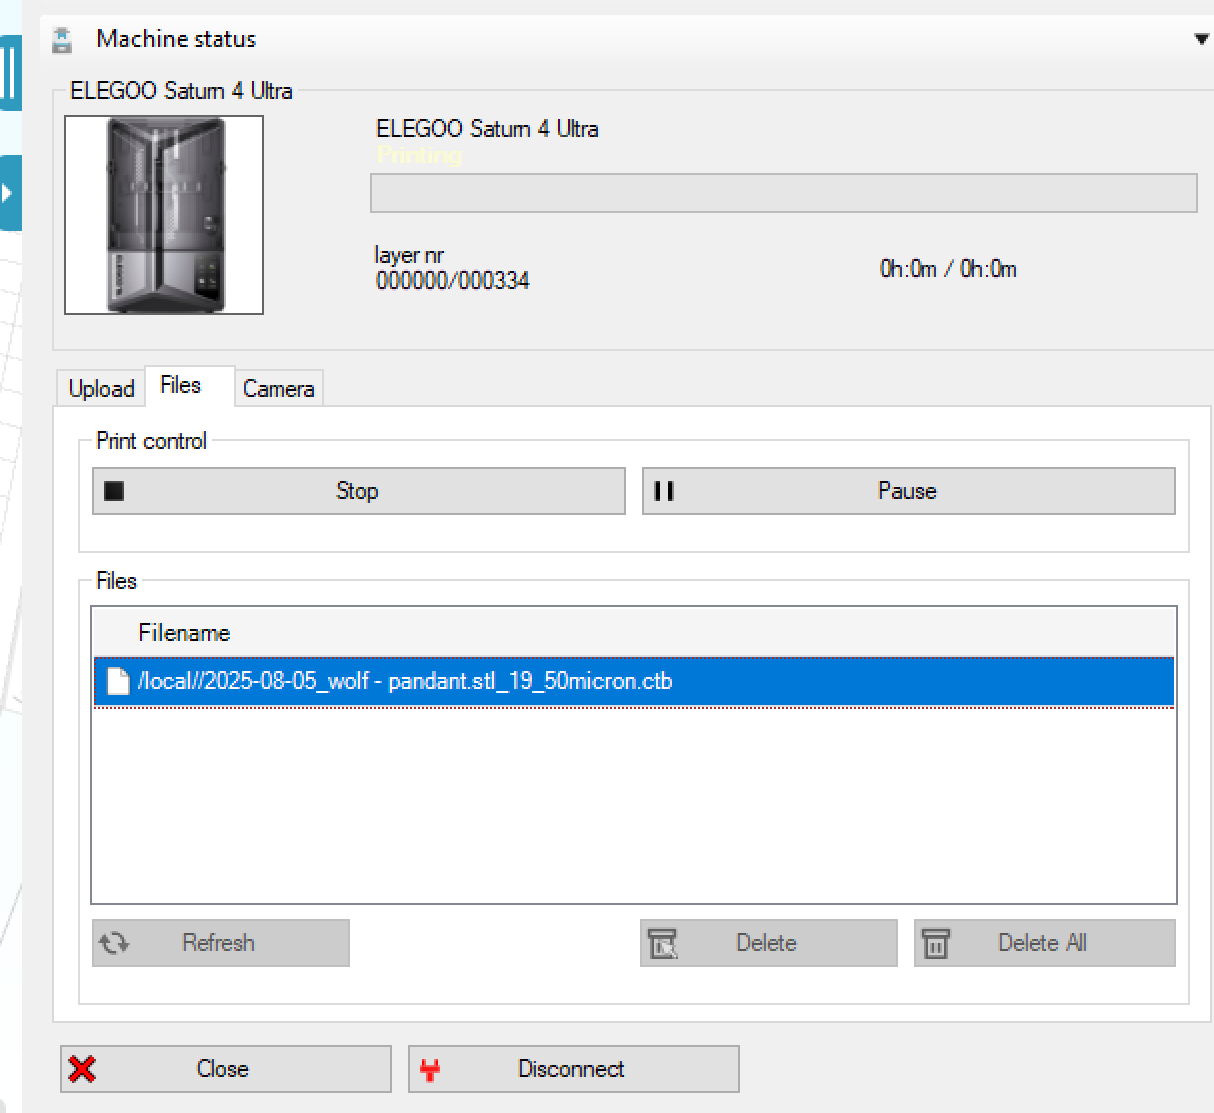Open the Camera tab
This screenshot has width=1214, height=1113.
point(279,389)
